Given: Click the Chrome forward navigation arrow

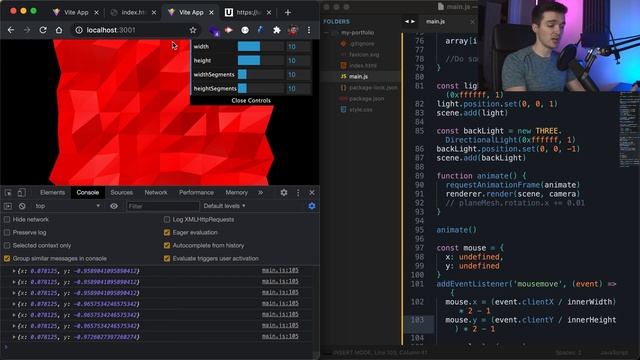Looking at the screenshot, I should 27,30.
